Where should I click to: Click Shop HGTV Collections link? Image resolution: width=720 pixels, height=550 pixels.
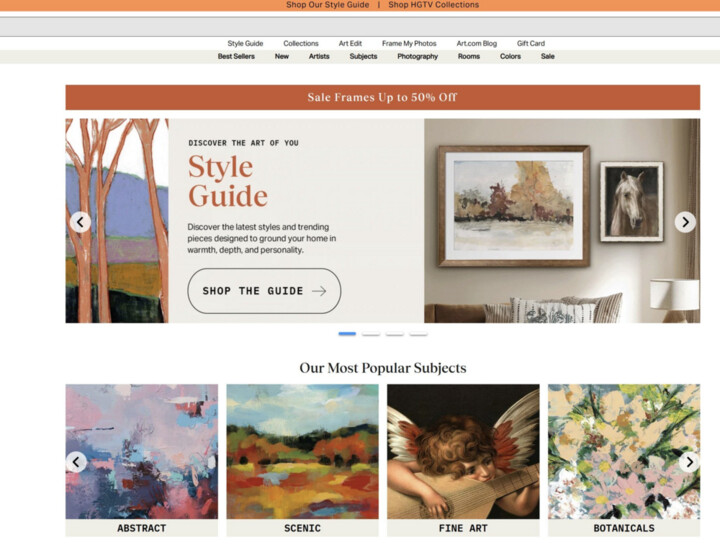(433, 5)
